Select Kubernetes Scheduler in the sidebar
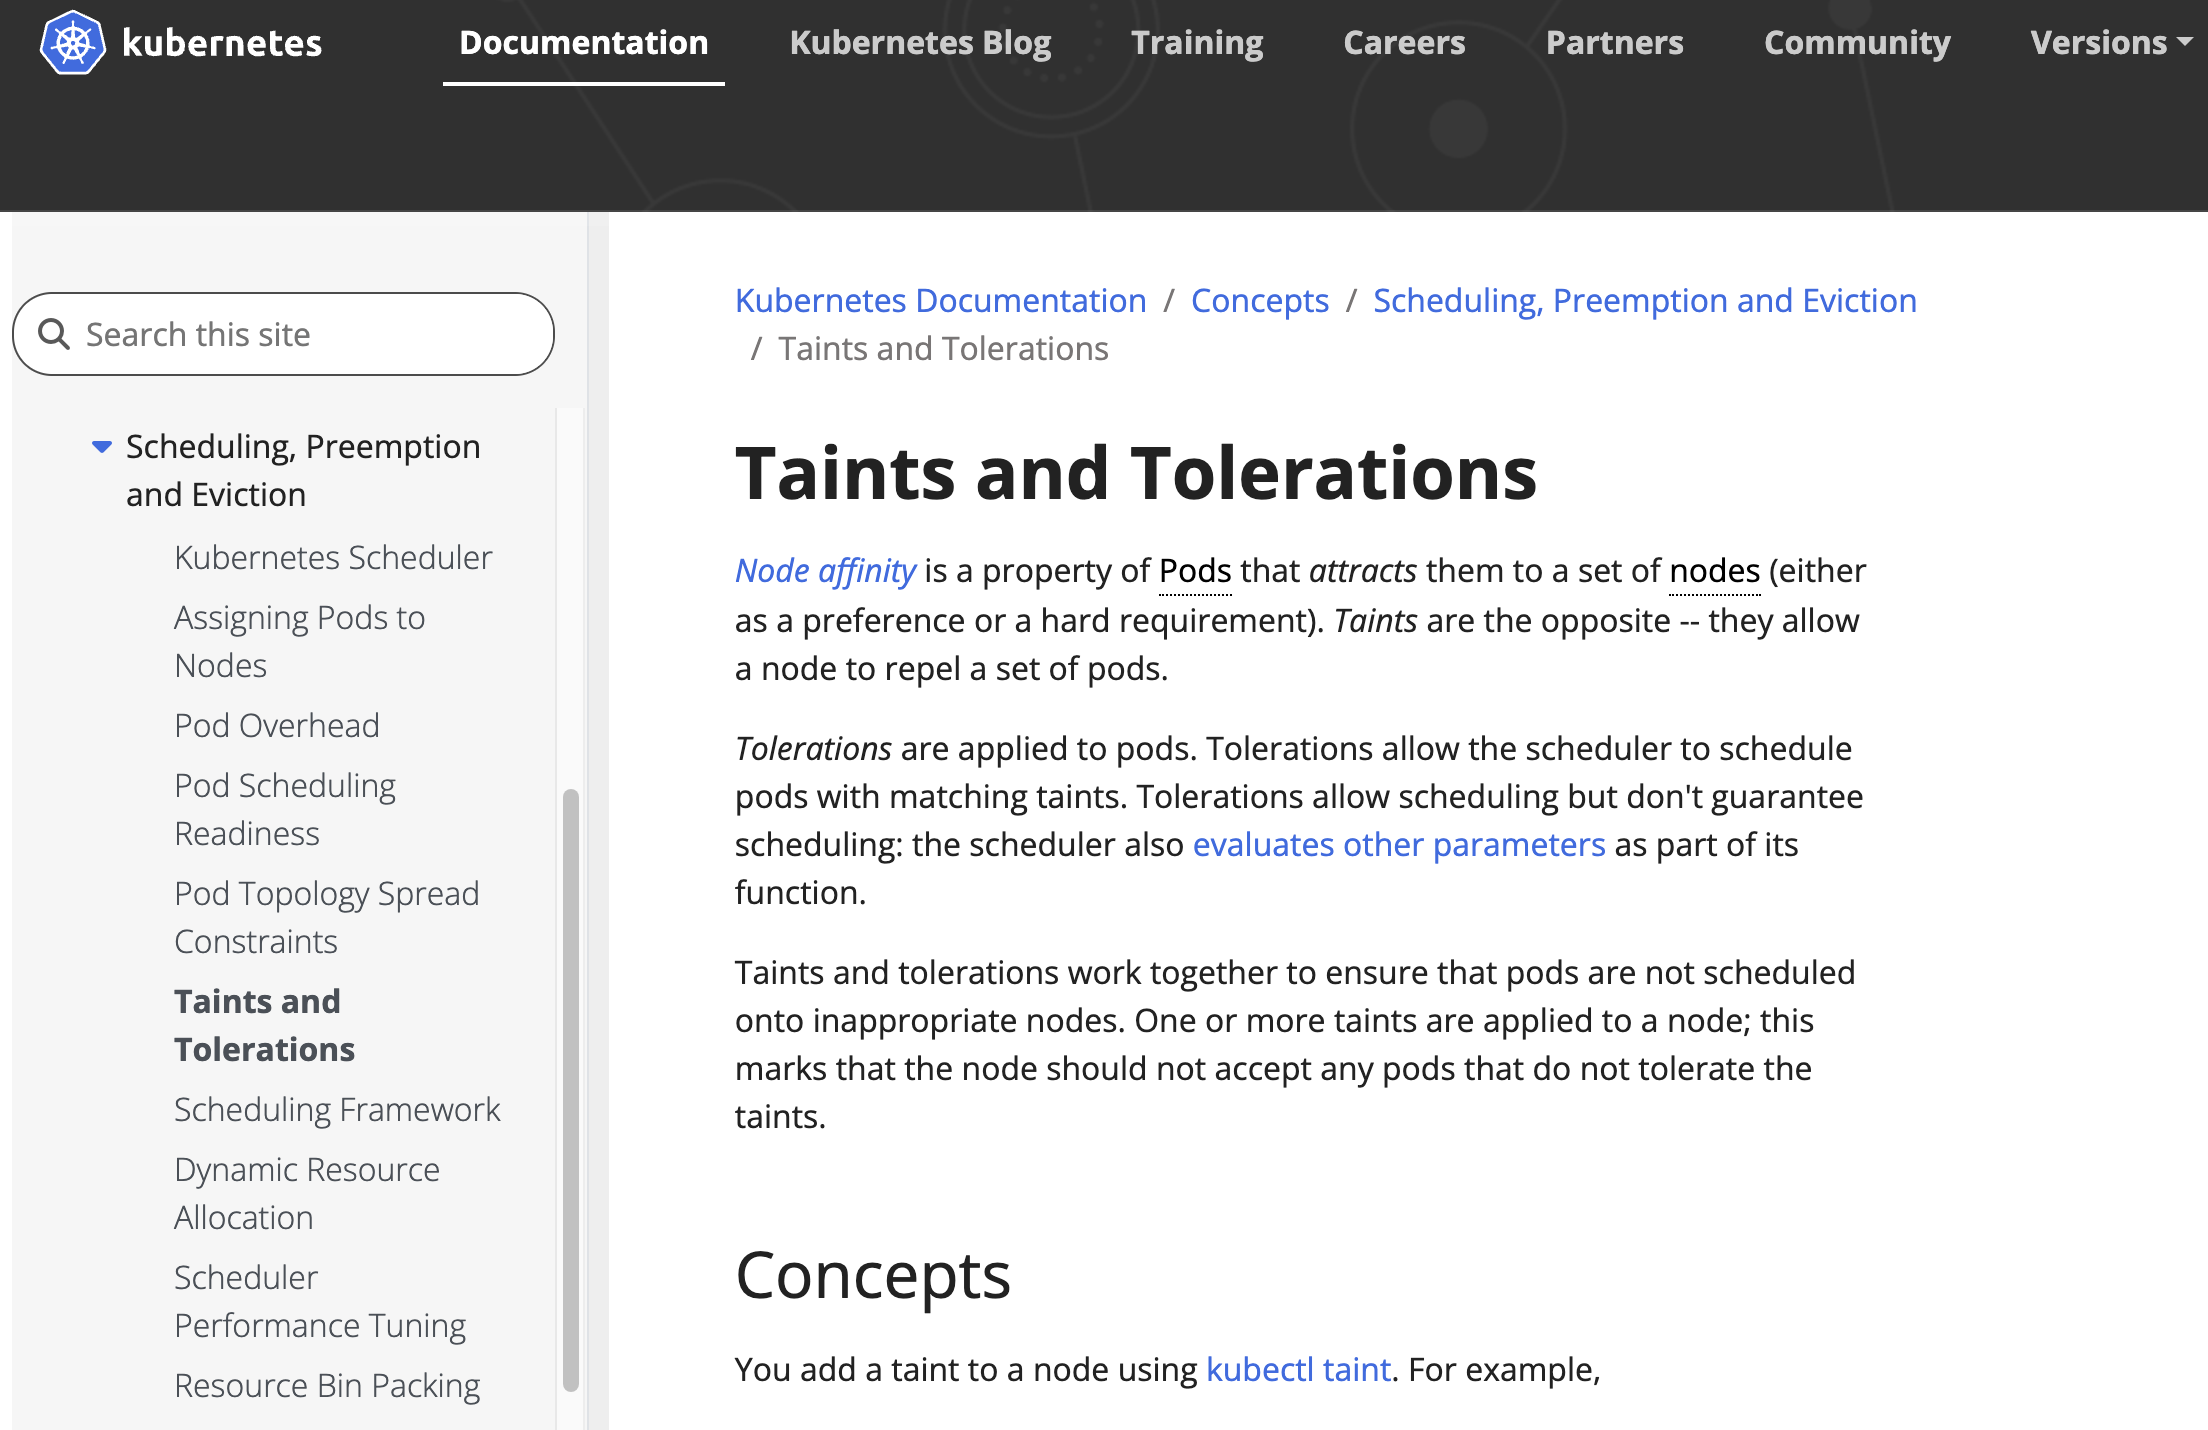This screenshot has width=2208, height=1430. pyautogui.click(x=333, y=558)
